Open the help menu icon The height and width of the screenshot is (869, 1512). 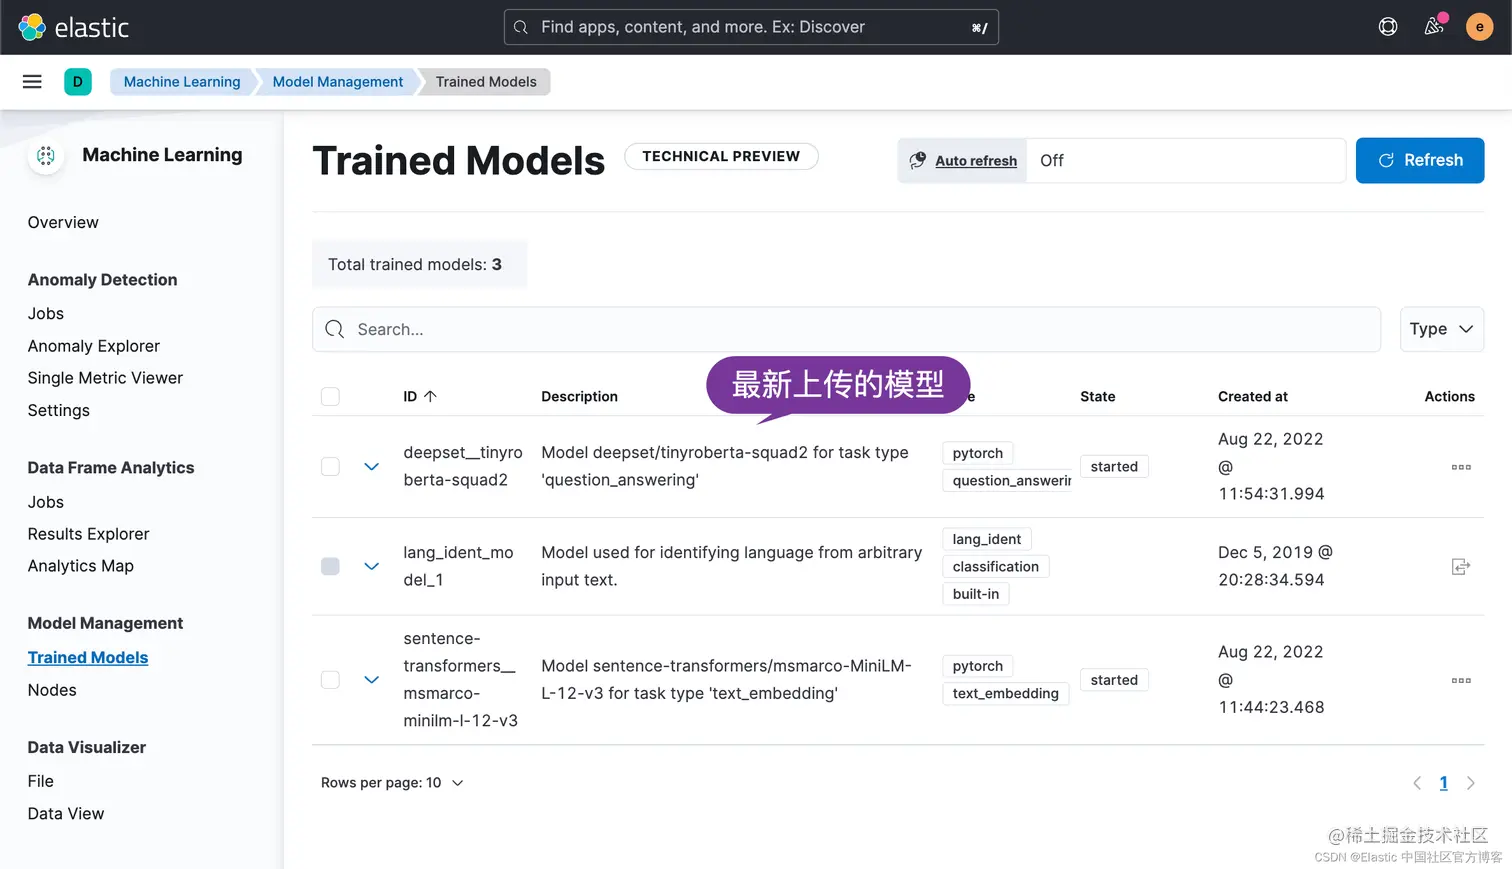pyautogui.click(x=1388, y=27)
